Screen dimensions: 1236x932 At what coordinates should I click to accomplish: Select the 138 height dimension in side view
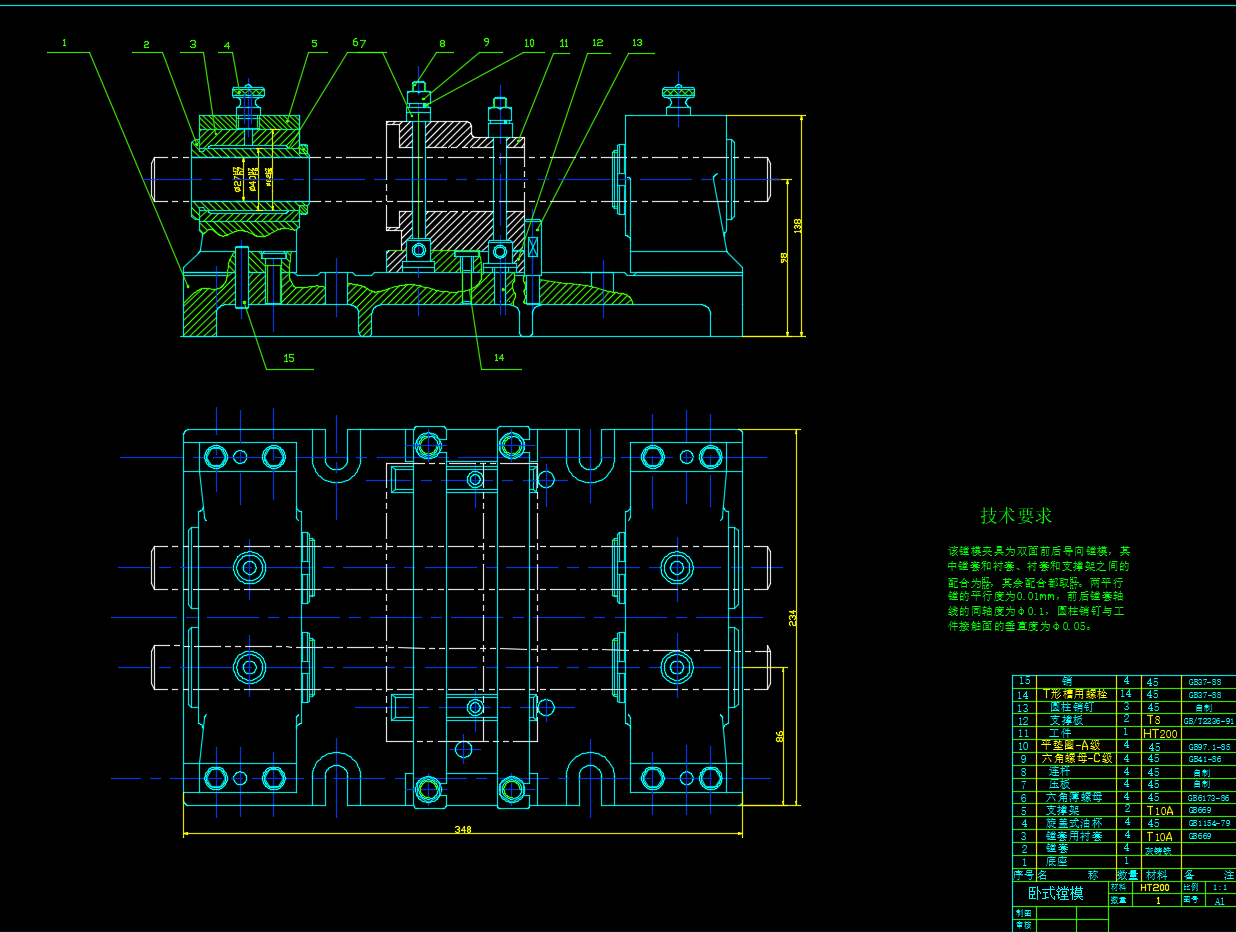[x=797, y=226]
